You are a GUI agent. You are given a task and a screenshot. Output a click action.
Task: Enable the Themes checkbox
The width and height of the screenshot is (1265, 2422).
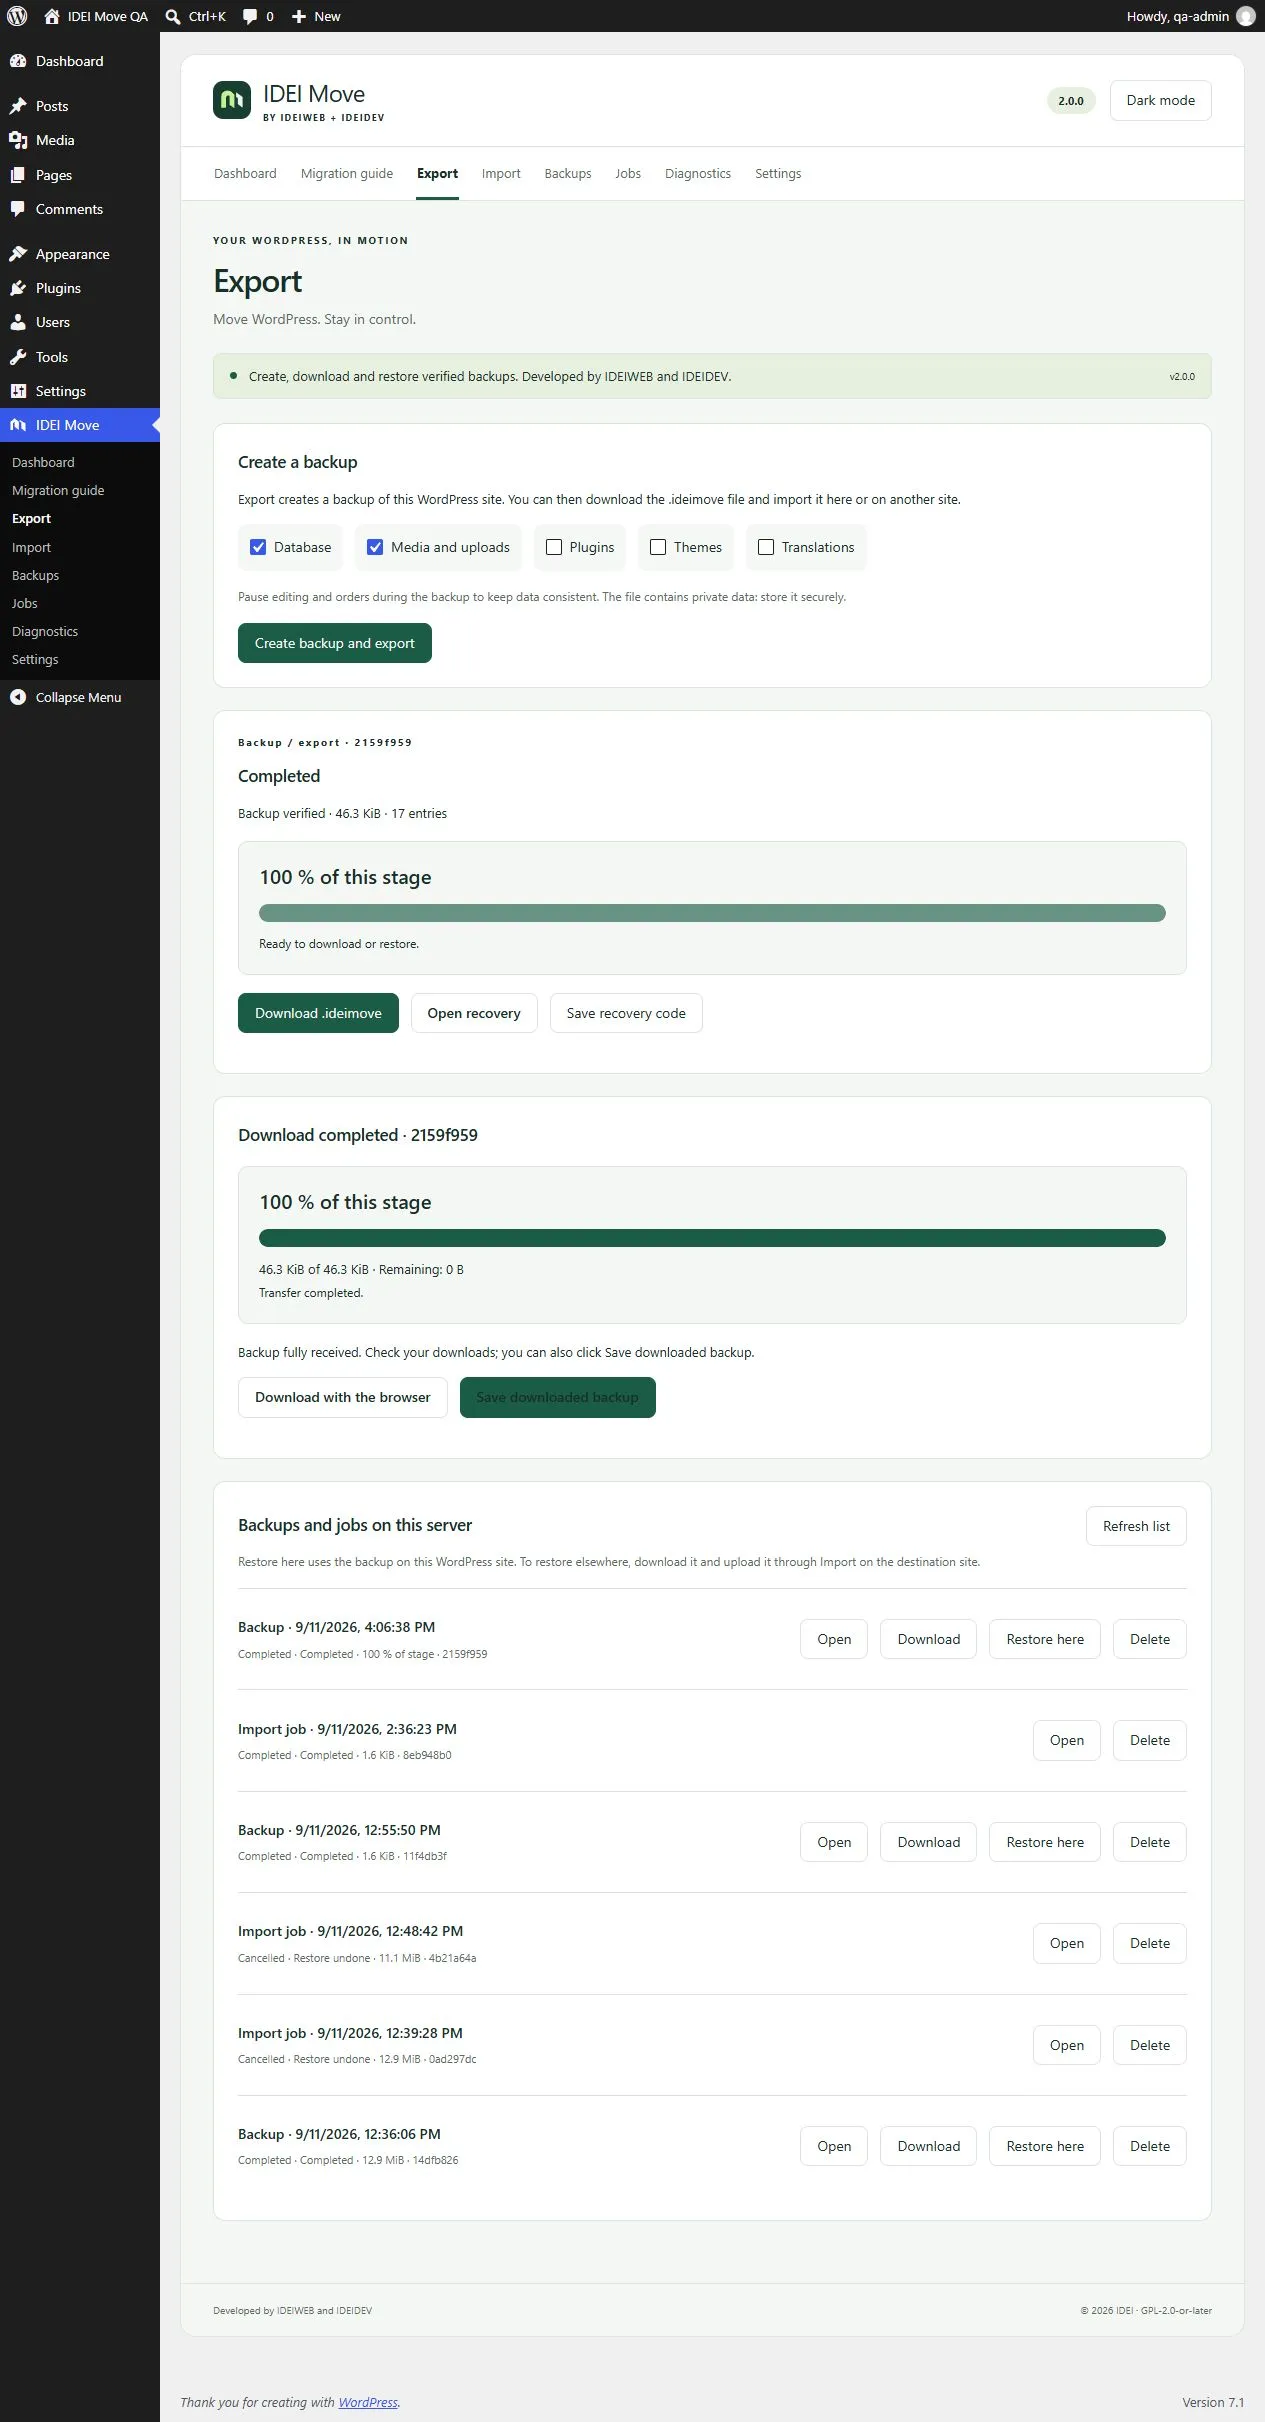(x=658, y=547)
